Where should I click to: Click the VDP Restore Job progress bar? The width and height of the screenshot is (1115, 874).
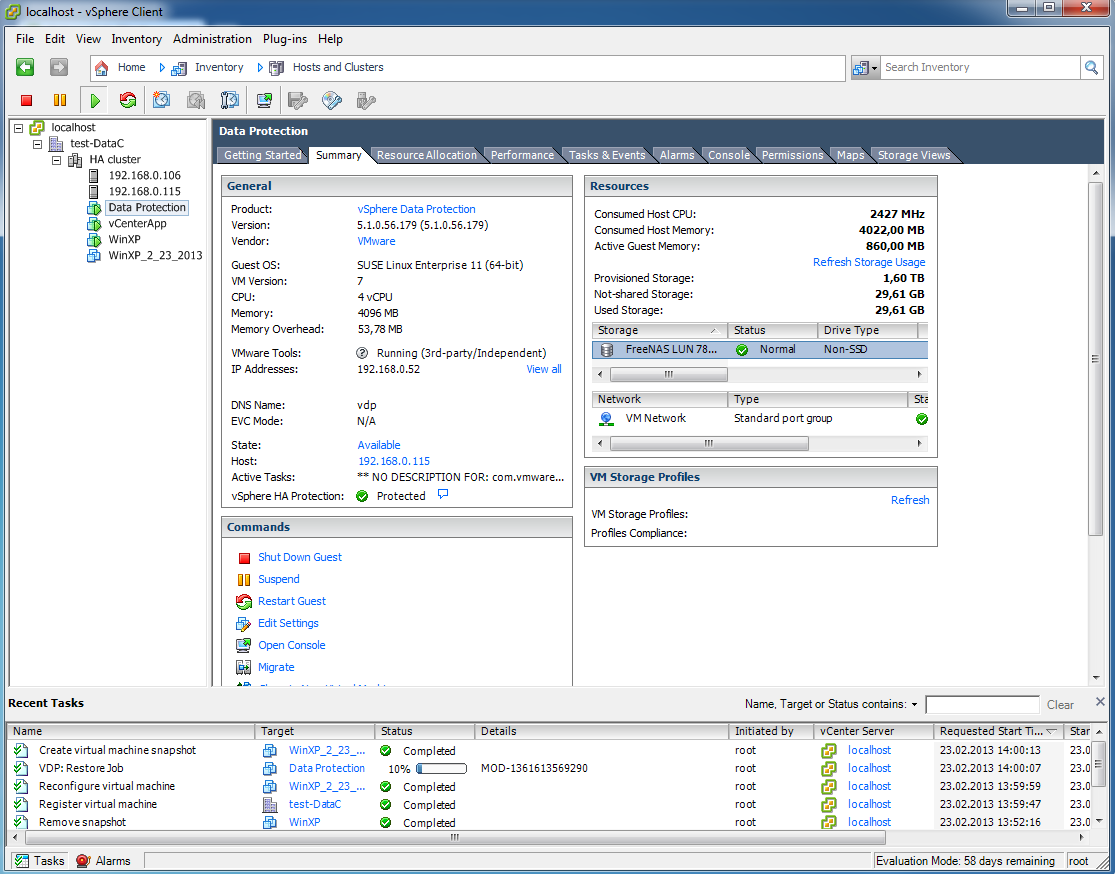(441, 769)
